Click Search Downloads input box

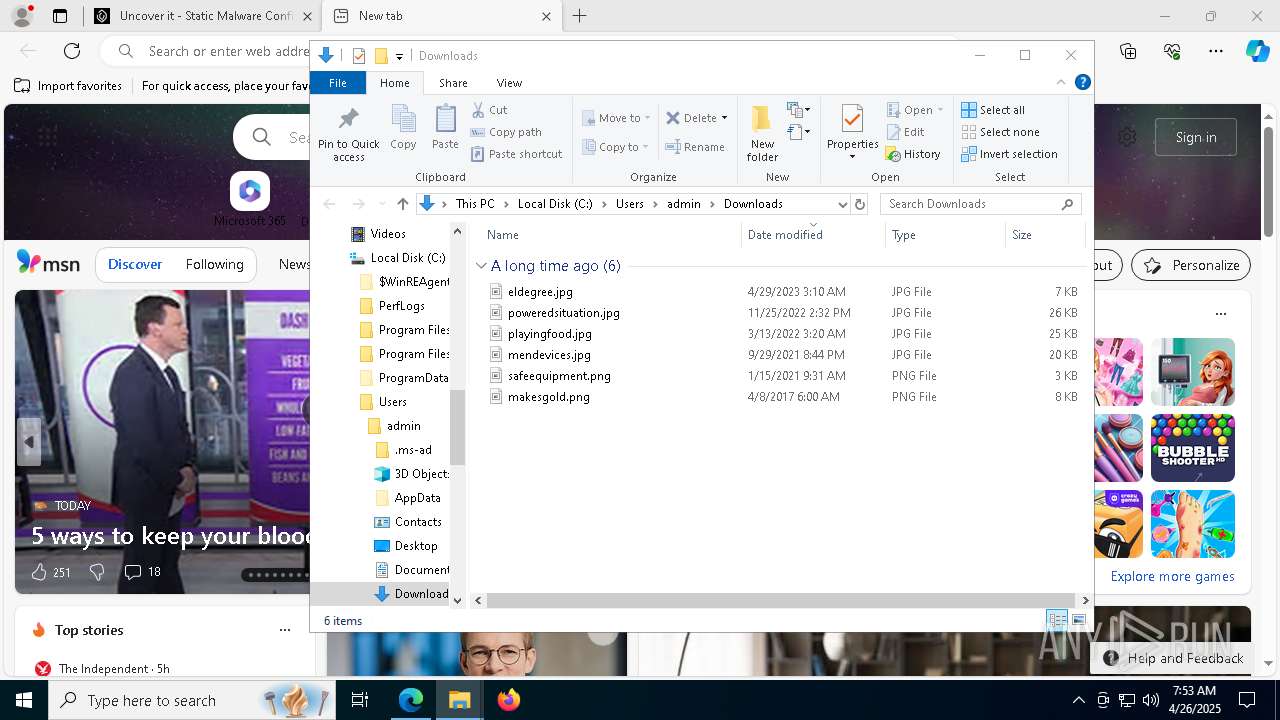[980, 204]
